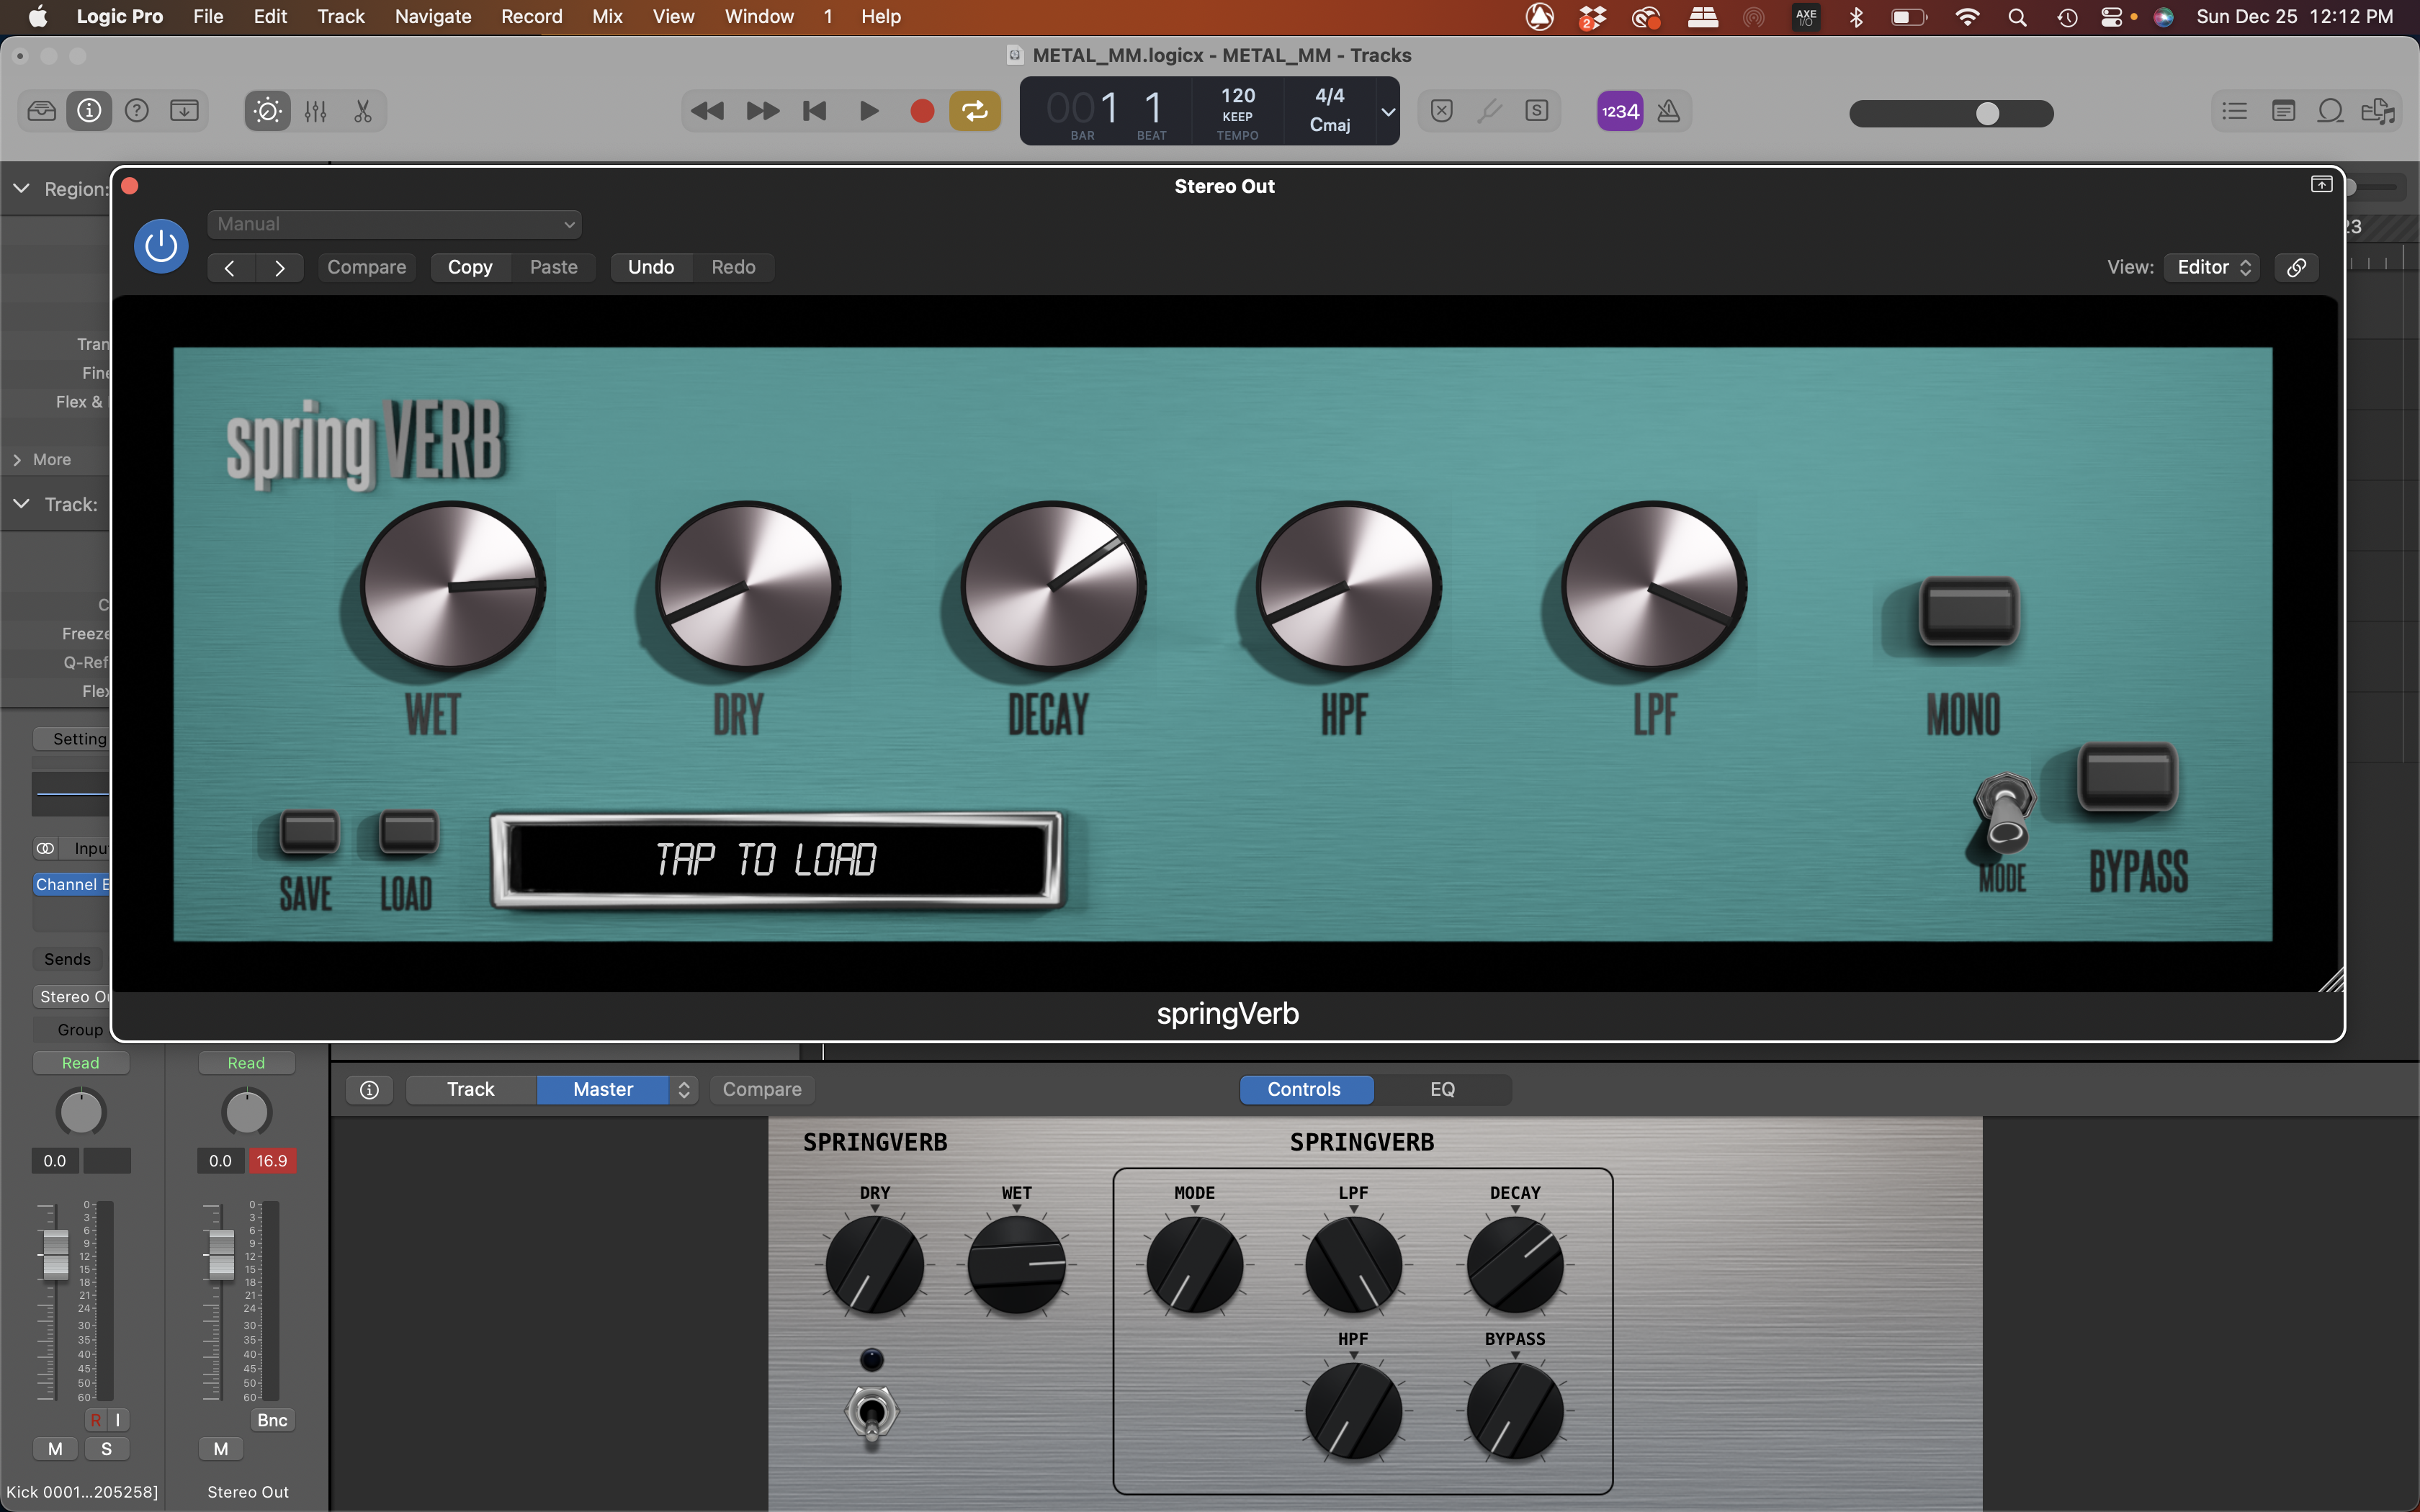The width and height of the screenshot is (2420, 1512).
Task: Click the Fast Forward transport button
Action: 763,111
